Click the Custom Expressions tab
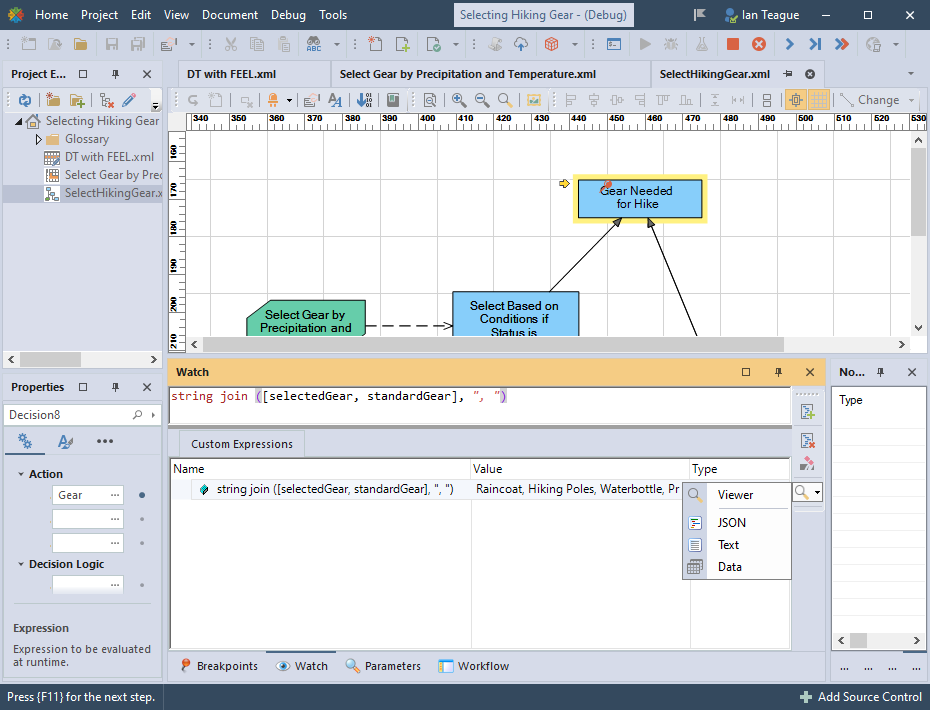The image size is (930, 710). 241,444
